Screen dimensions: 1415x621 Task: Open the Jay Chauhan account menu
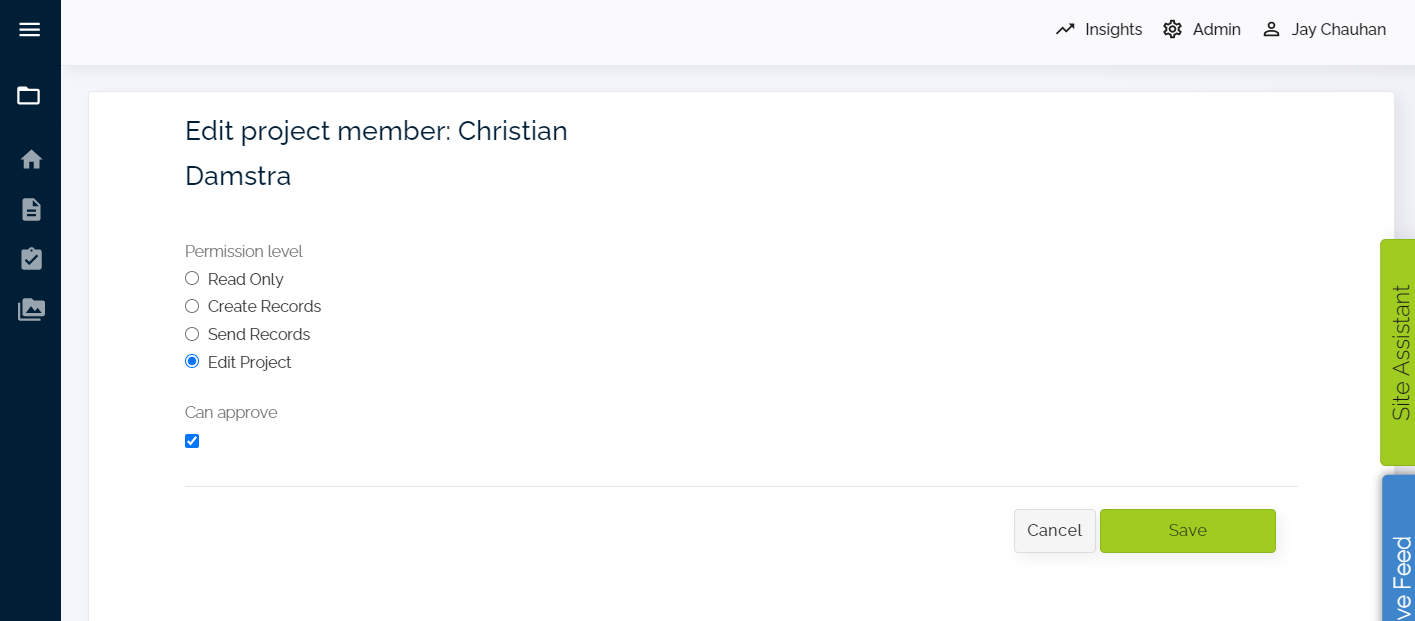[1338, 30]
